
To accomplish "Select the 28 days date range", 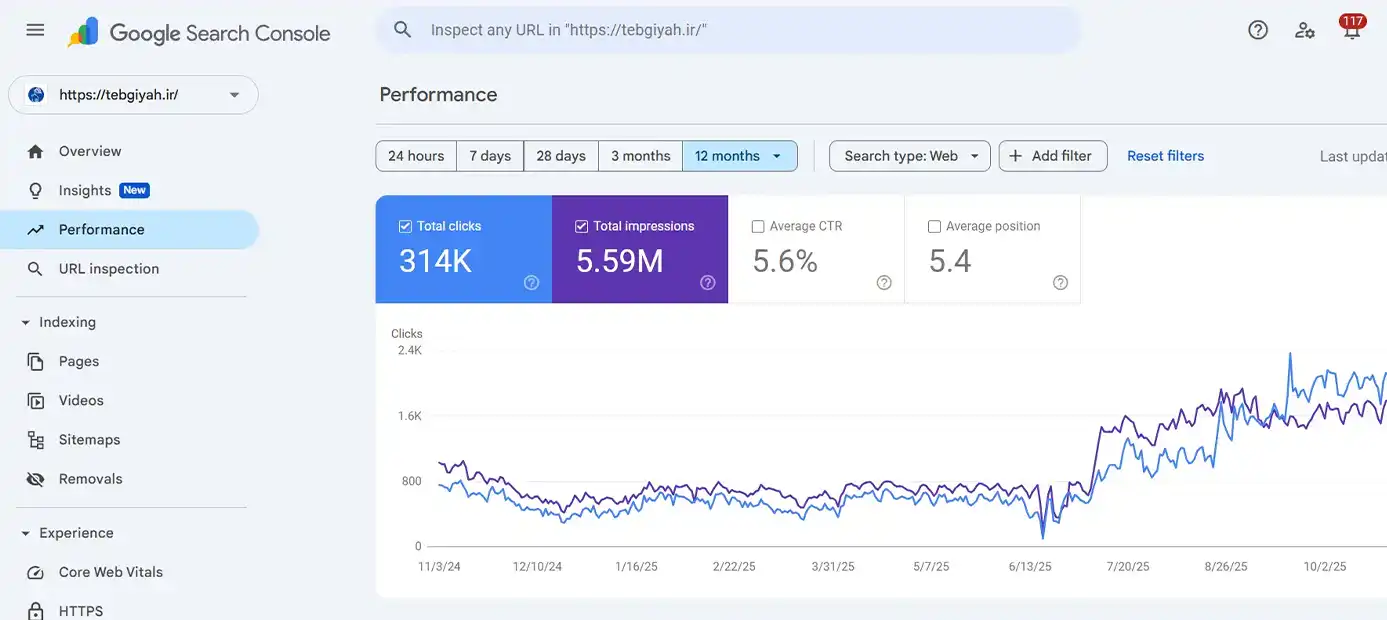I will (x=561, y=156).
